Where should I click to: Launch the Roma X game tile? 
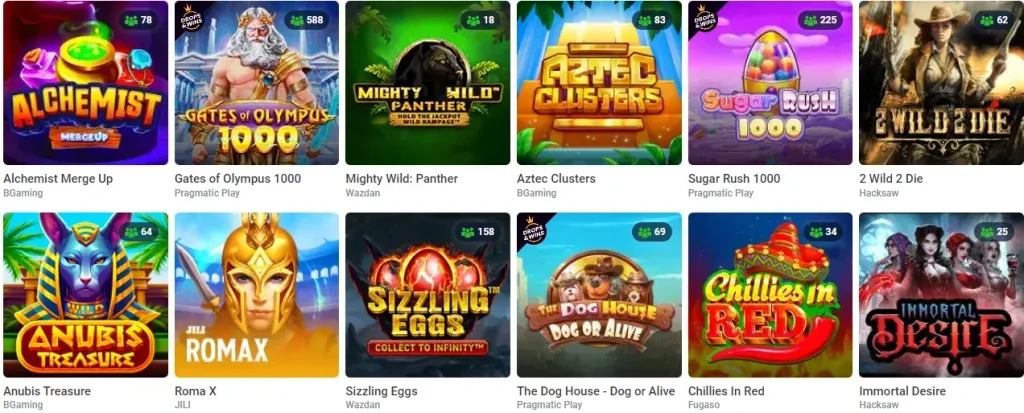(x=257, y=295)
